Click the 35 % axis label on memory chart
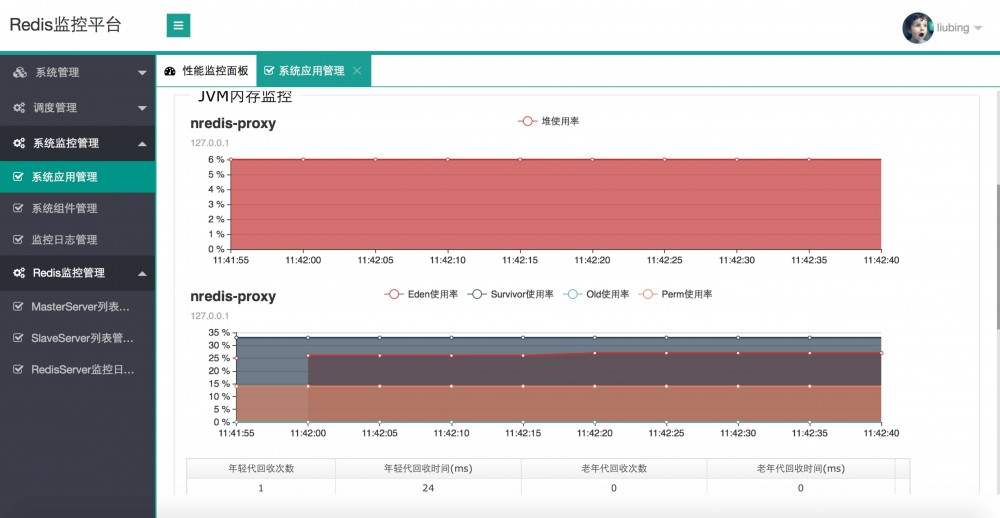 pos(219,332)
